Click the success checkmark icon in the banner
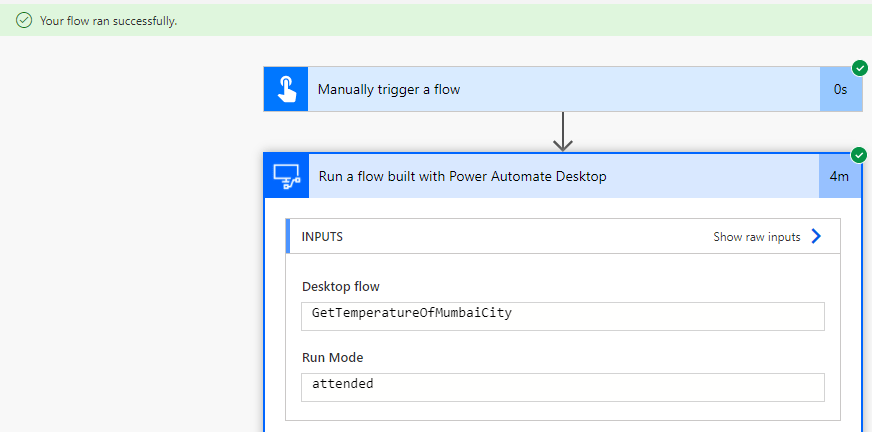The width and height of the screenshot is (872, 432). tap(24, 21)
